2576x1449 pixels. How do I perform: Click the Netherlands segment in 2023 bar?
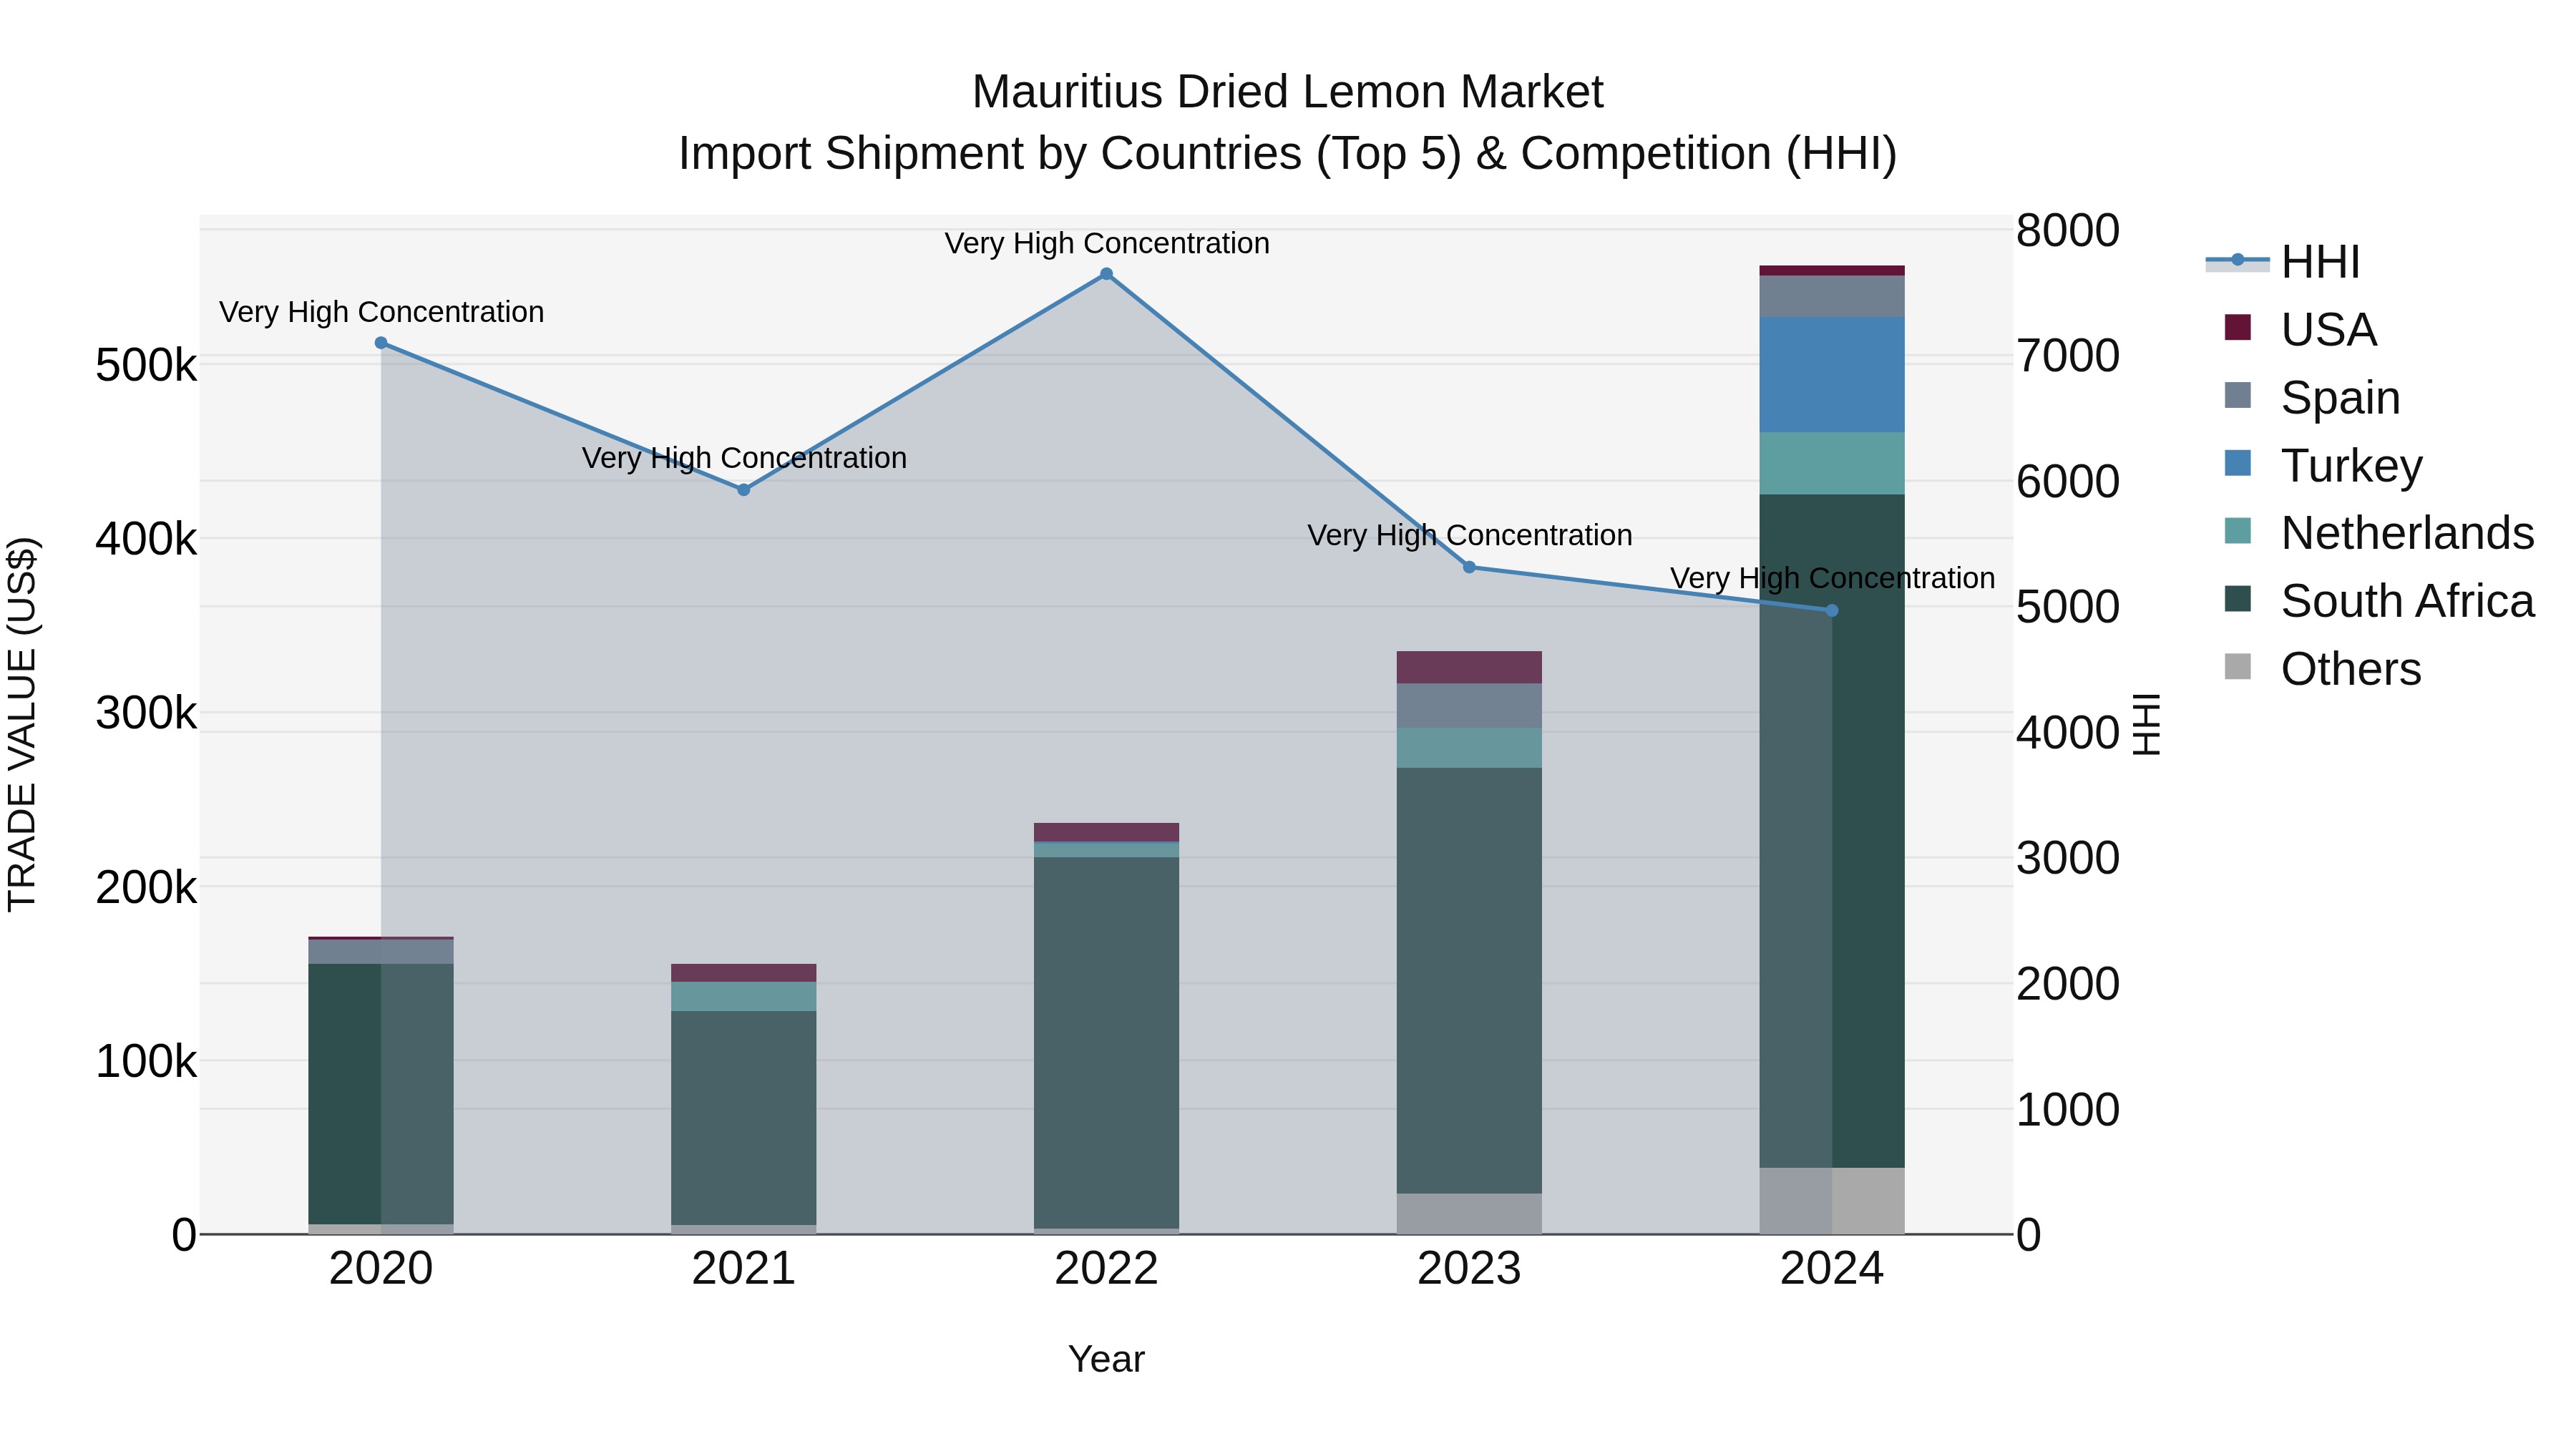point(1469,748)
